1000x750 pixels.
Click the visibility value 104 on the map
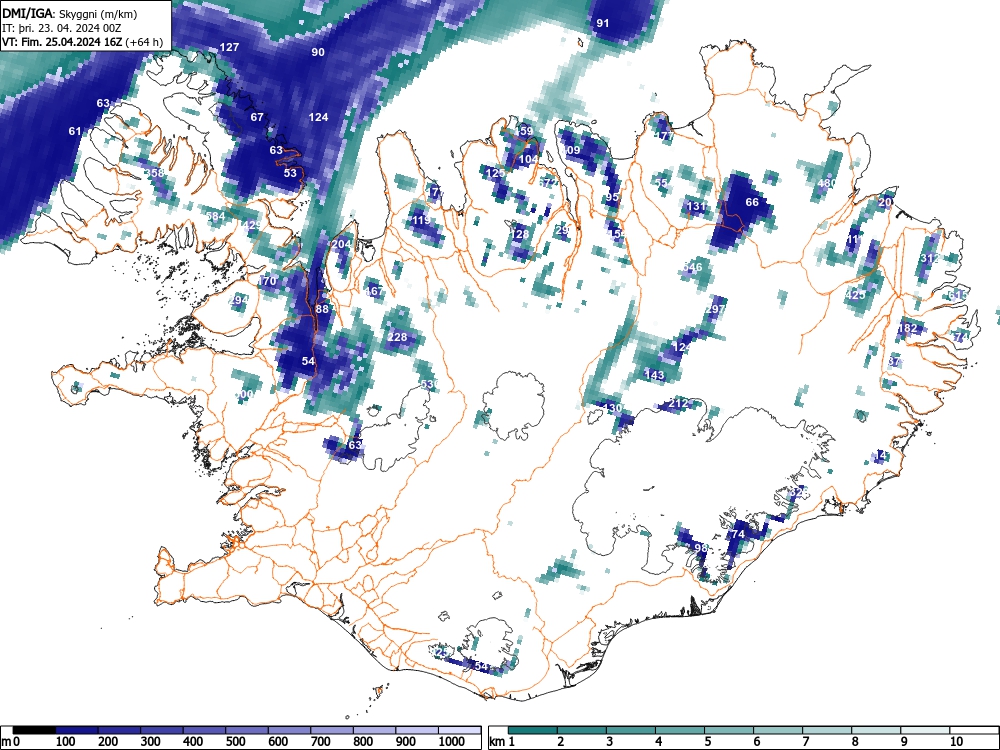(528, 159)
